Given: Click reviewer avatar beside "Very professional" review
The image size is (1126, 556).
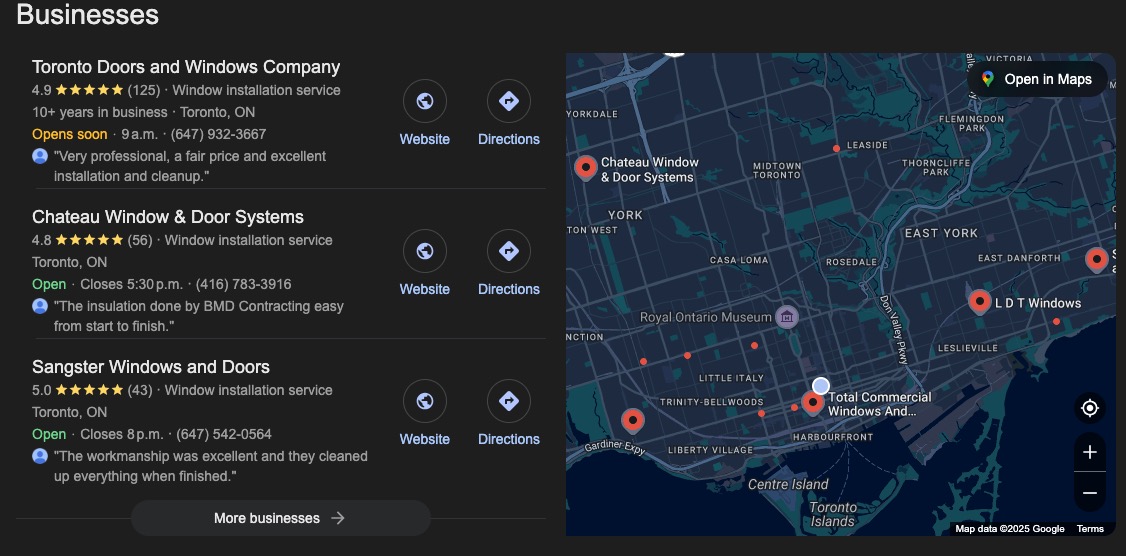Looking at the screenshot, I should click(x=40, y=156).
